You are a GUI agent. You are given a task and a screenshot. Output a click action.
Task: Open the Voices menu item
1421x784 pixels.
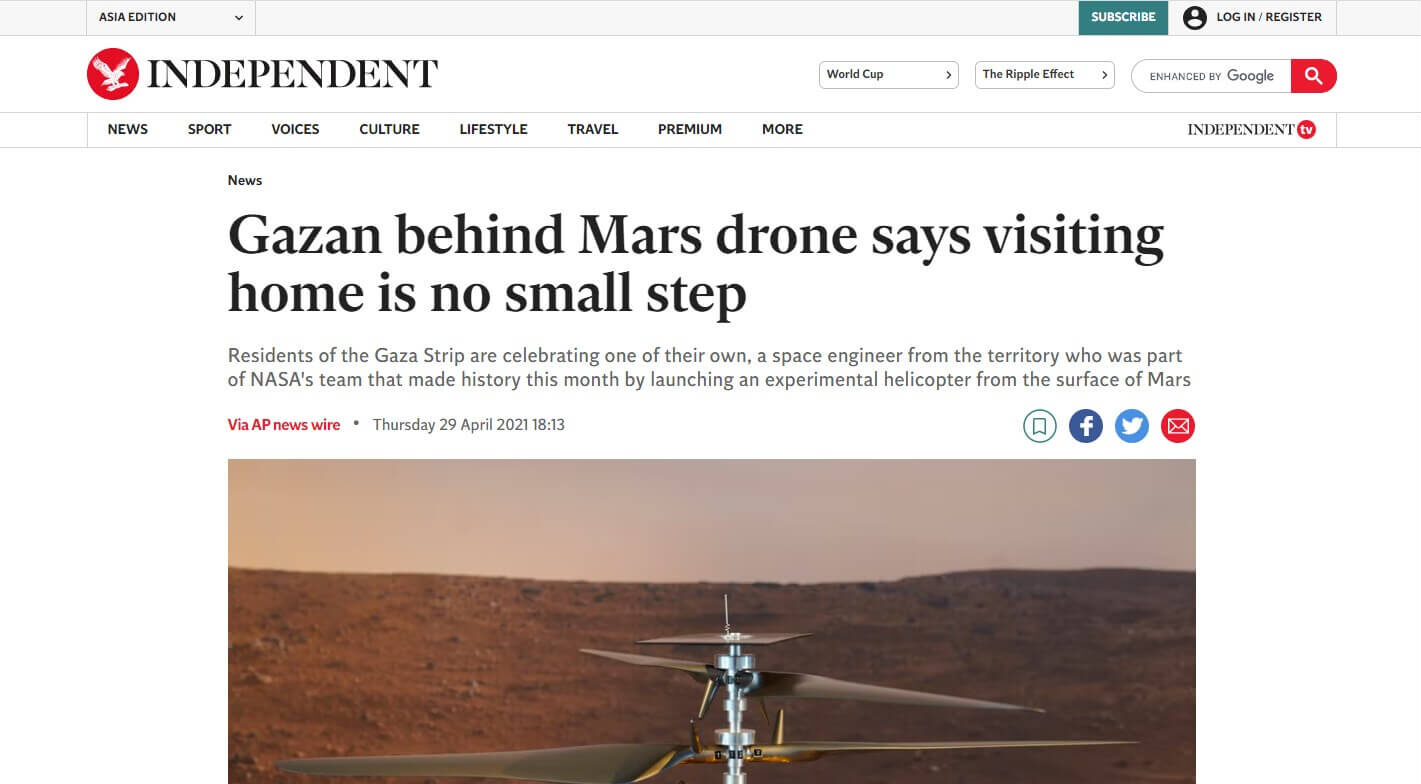click(x=295, y=129)
